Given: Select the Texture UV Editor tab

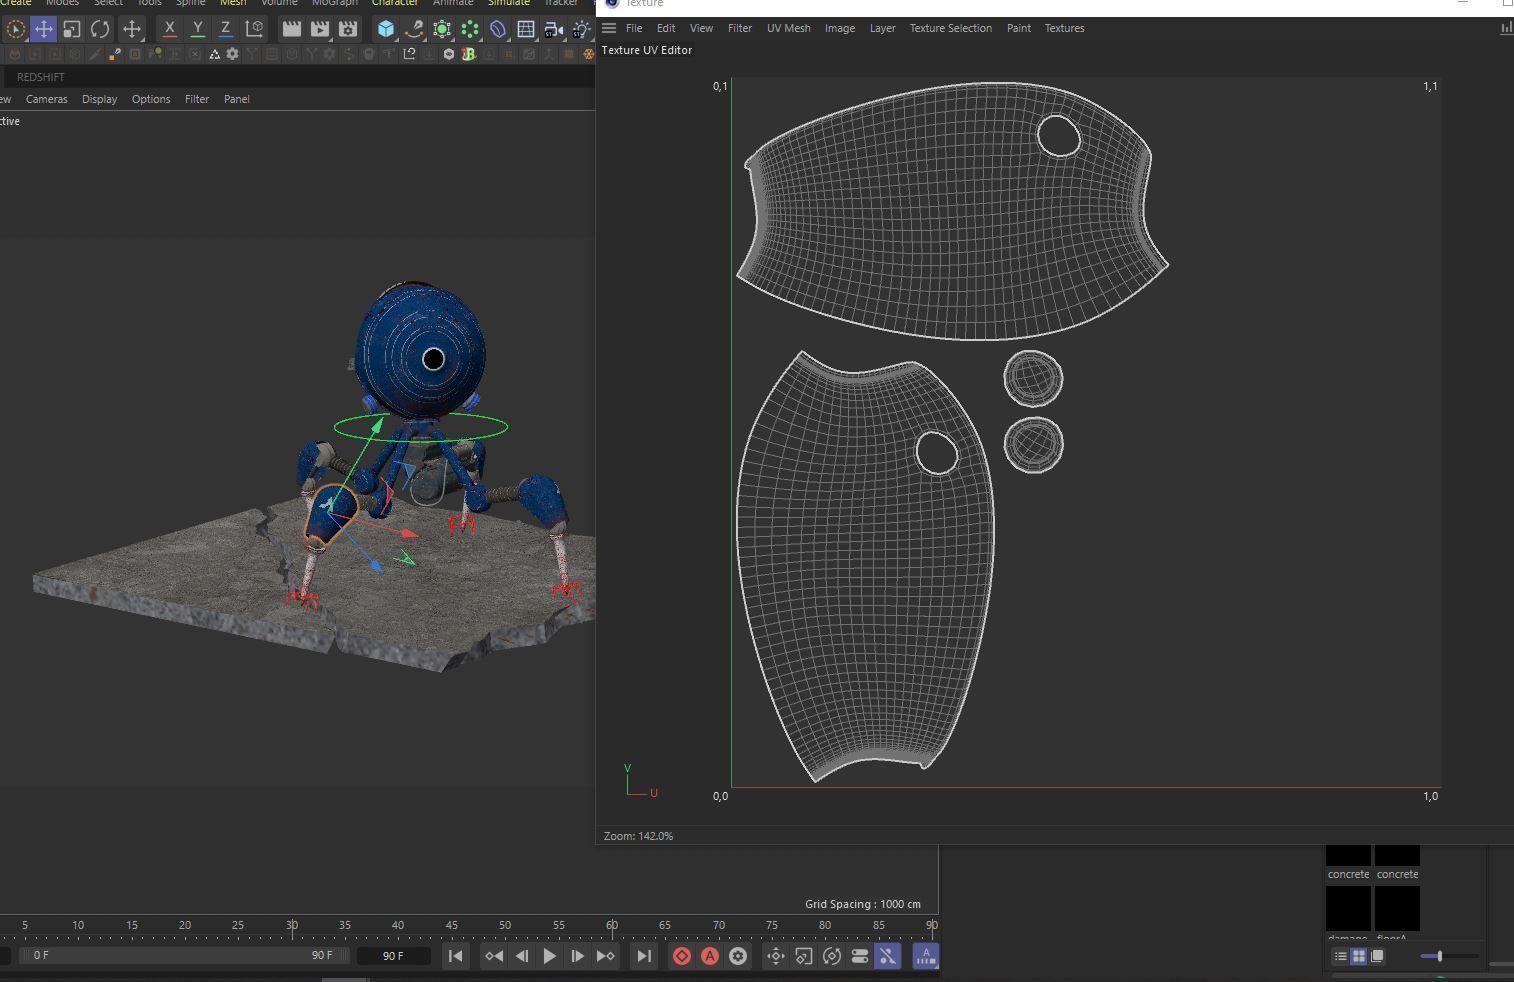Looking at the screenshot, I should 647,50.
